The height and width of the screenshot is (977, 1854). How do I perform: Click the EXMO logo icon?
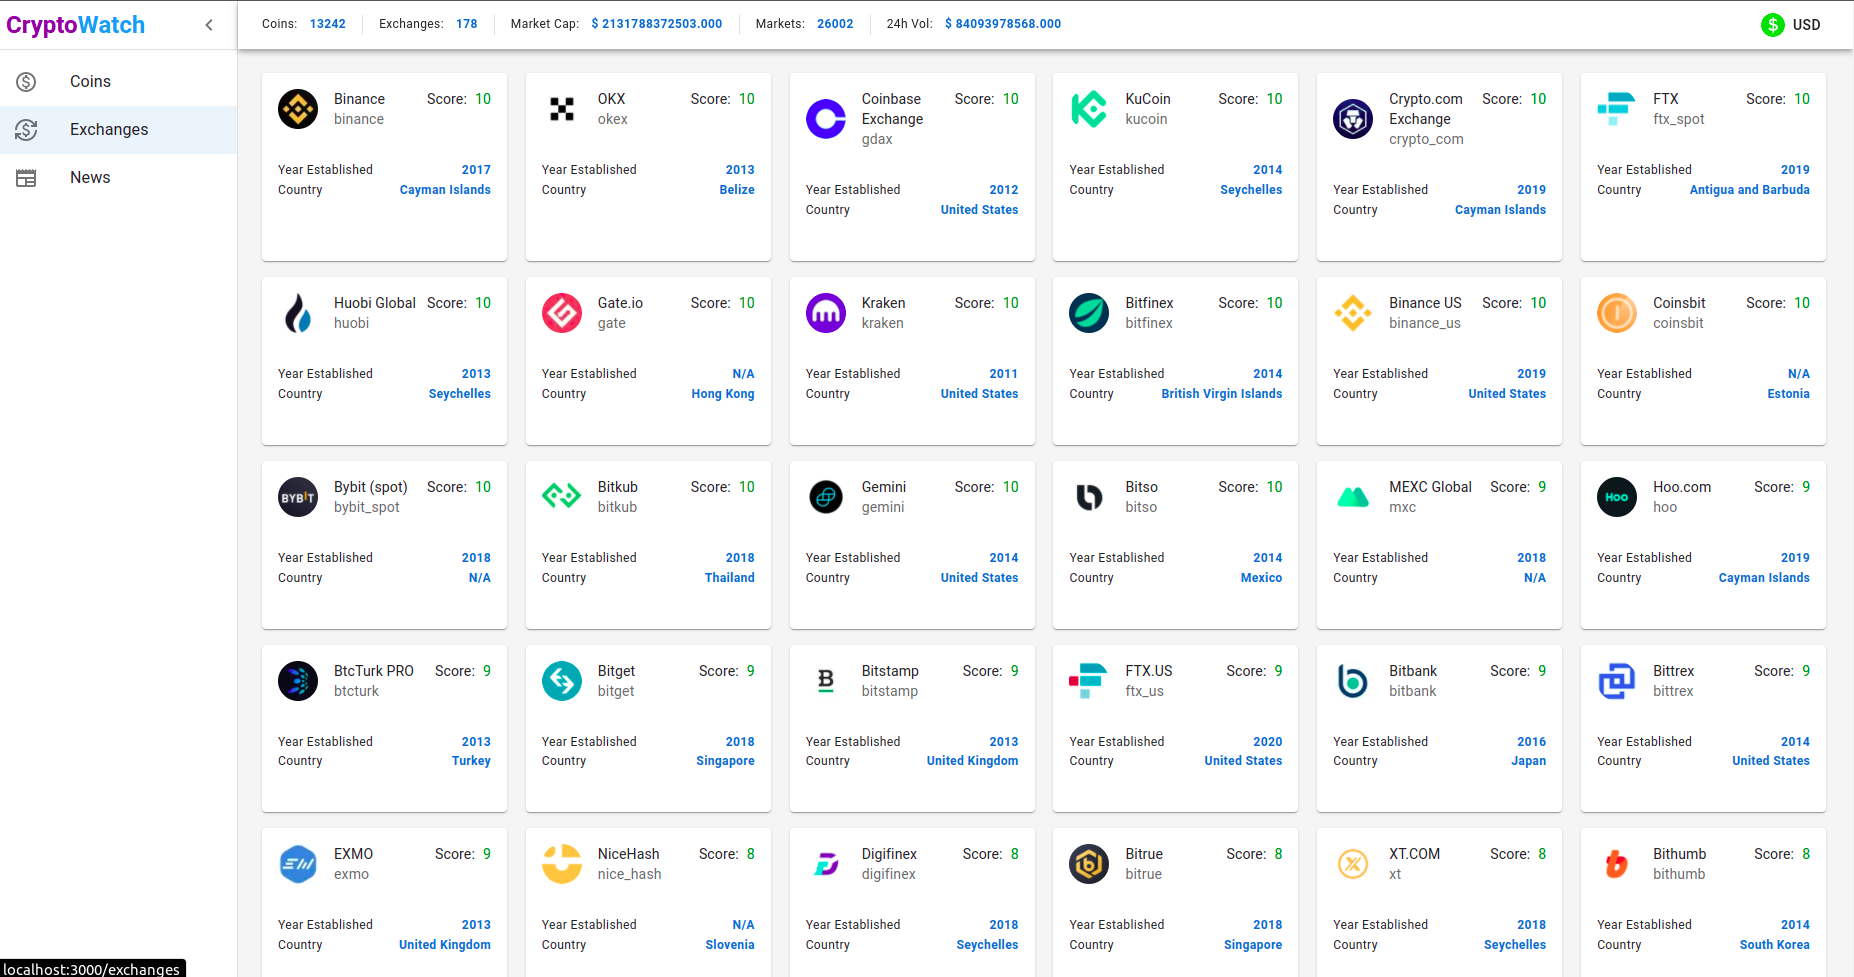pyautogui.click(x=298, y=864)
